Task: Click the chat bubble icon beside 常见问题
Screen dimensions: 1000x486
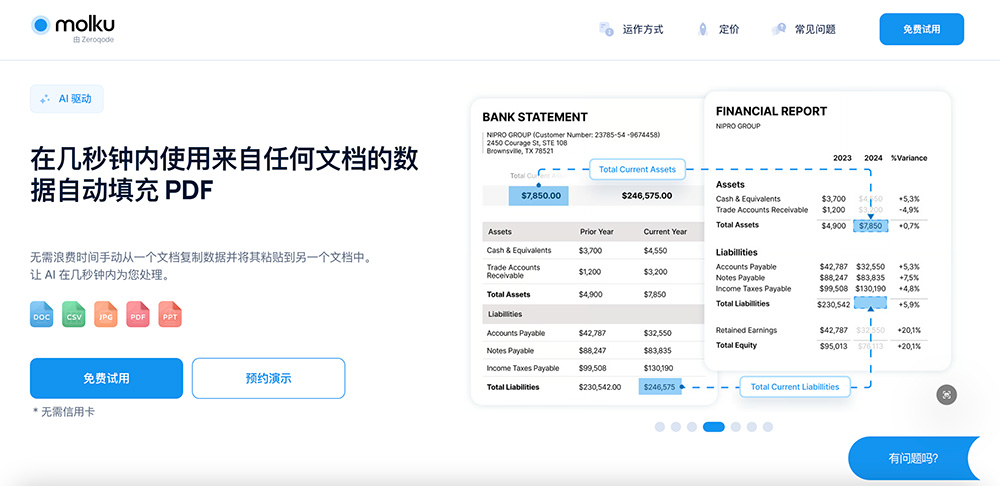Action: pyautogui.click(x=778, y=30)
